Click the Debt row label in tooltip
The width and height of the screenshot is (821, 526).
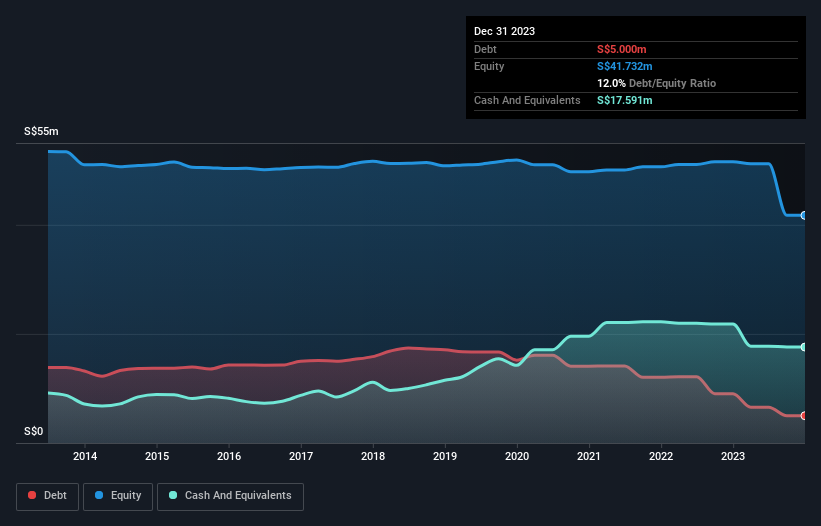pyautogui.click(x=485, y=49)
